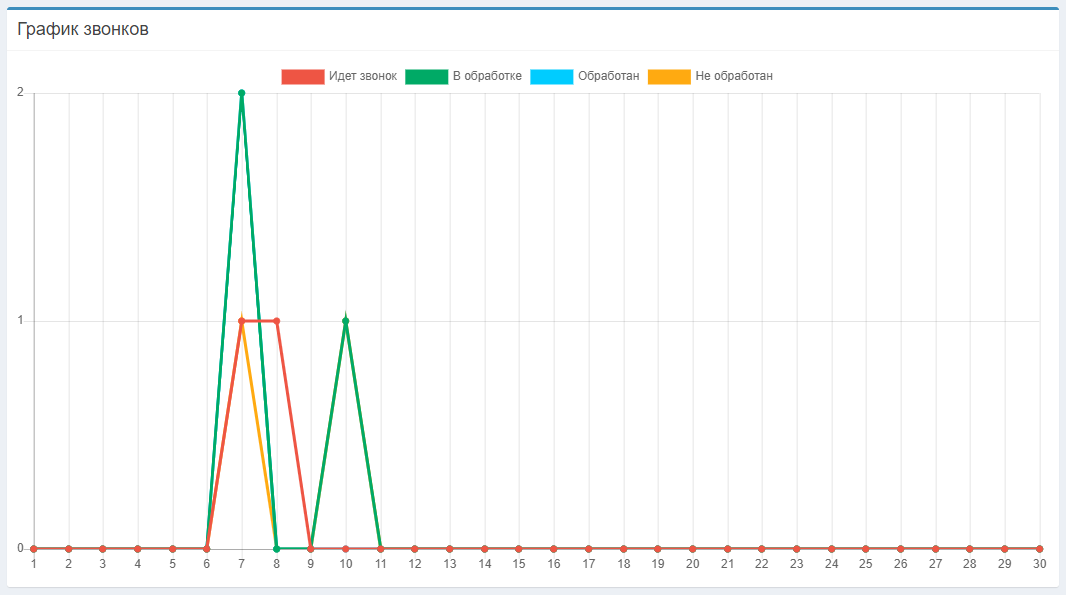Click the red Идет звонок legend swatch

tap(303, 76)
